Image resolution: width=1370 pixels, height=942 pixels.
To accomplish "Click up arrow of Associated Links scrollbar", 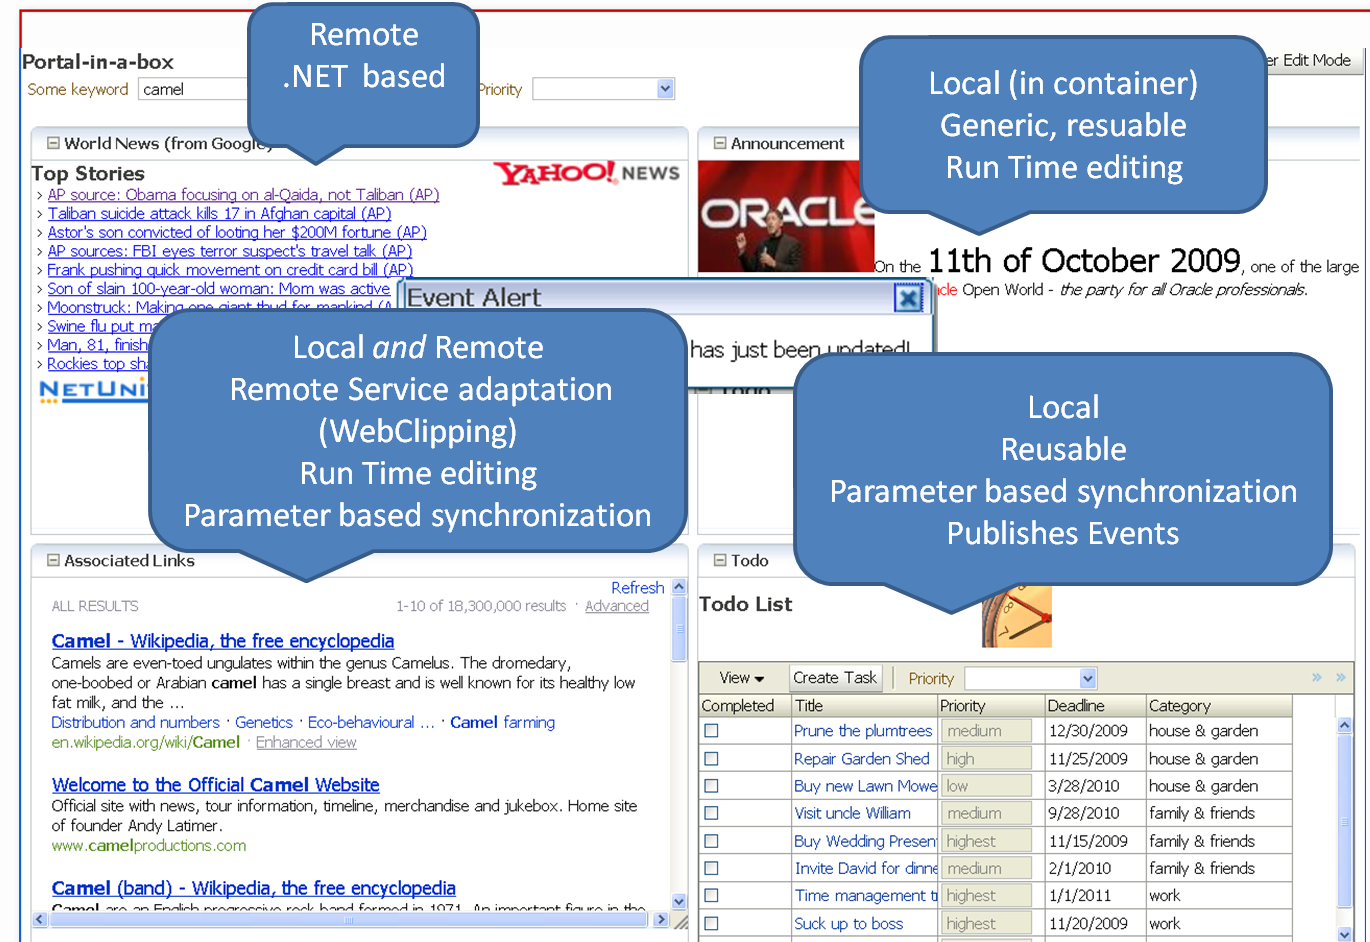I will click(x=679, y=587).
